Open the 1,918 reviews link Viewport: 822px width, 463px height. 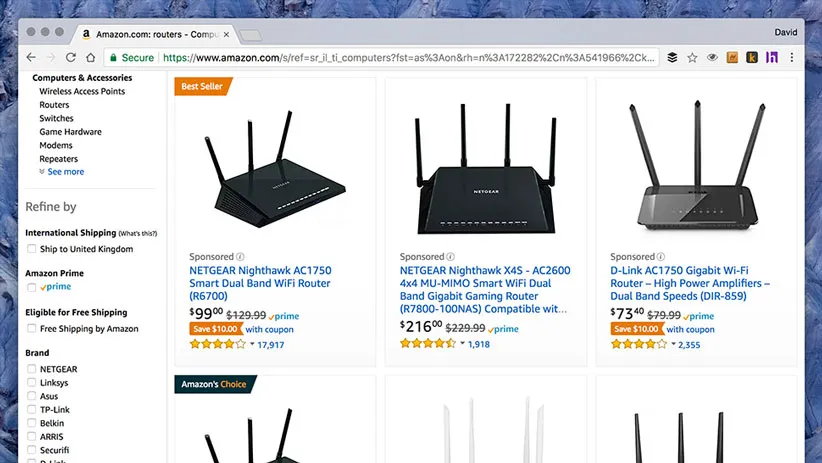tap(478, 345)
